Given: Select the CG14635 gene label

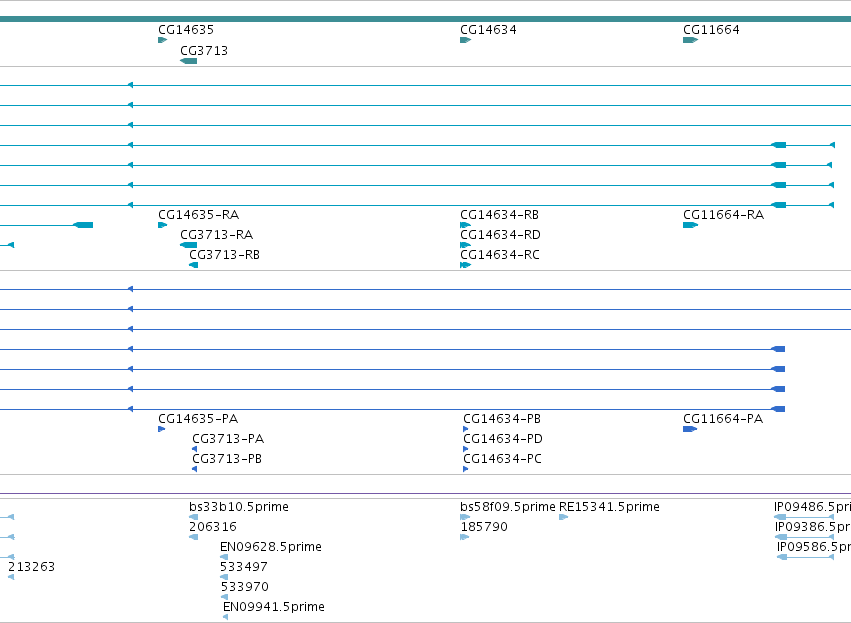Looking at the screenshot, I should (x=186, y=30).
